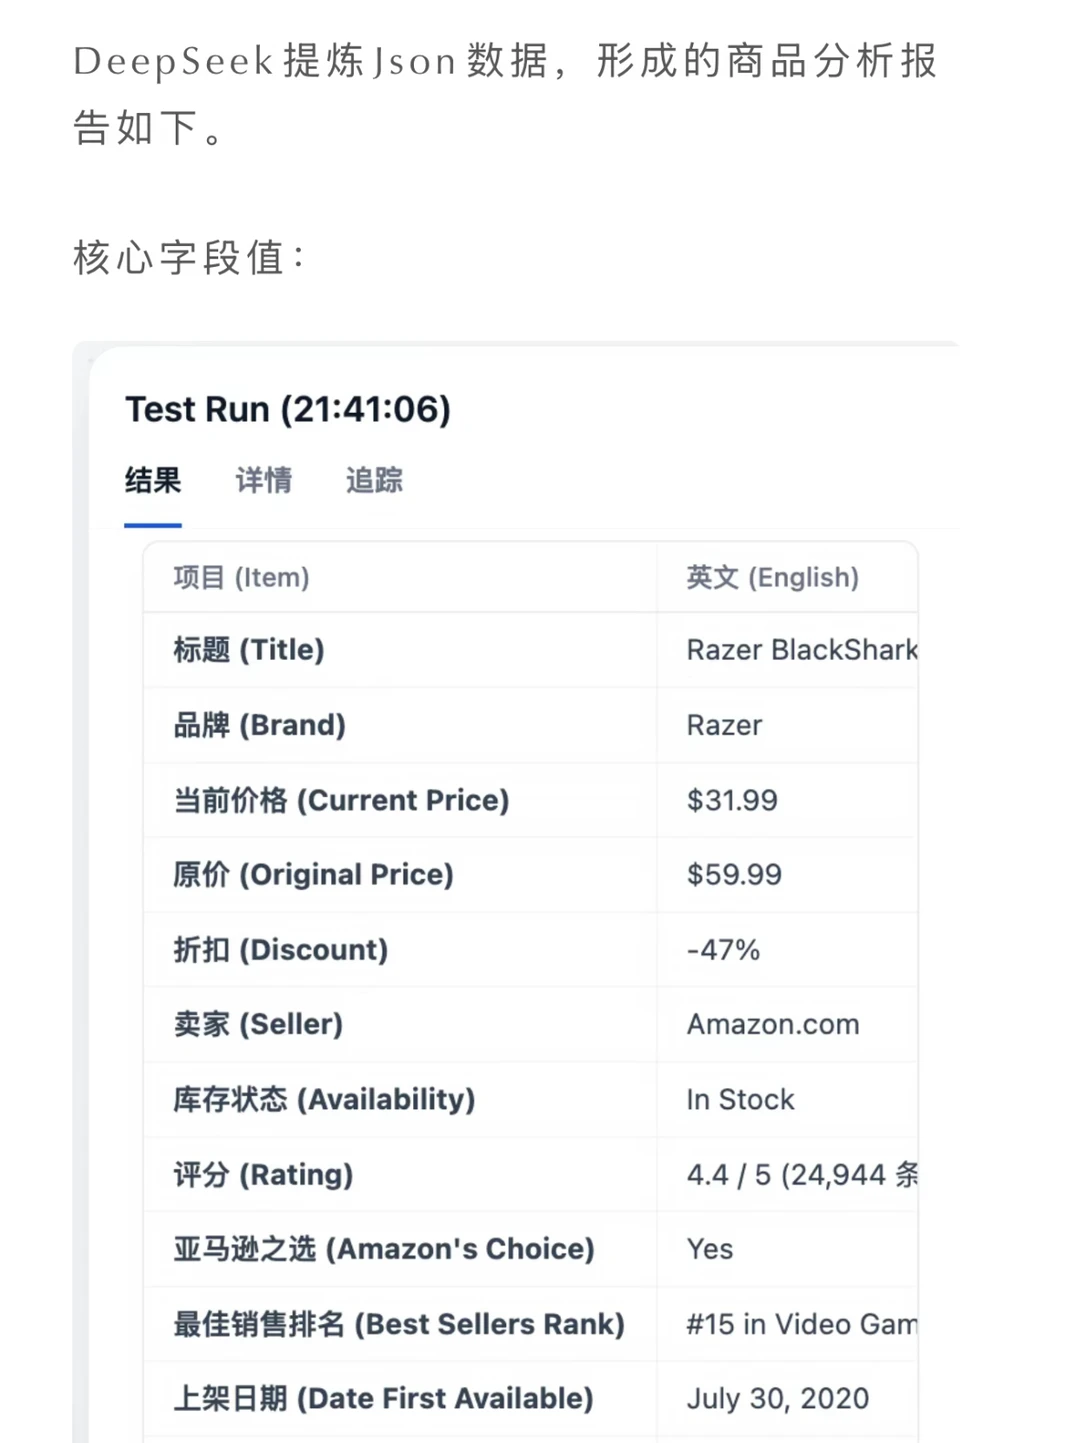Open the 详情 tab
This screenshot has height=1443, width=1080.
[264, 481]
